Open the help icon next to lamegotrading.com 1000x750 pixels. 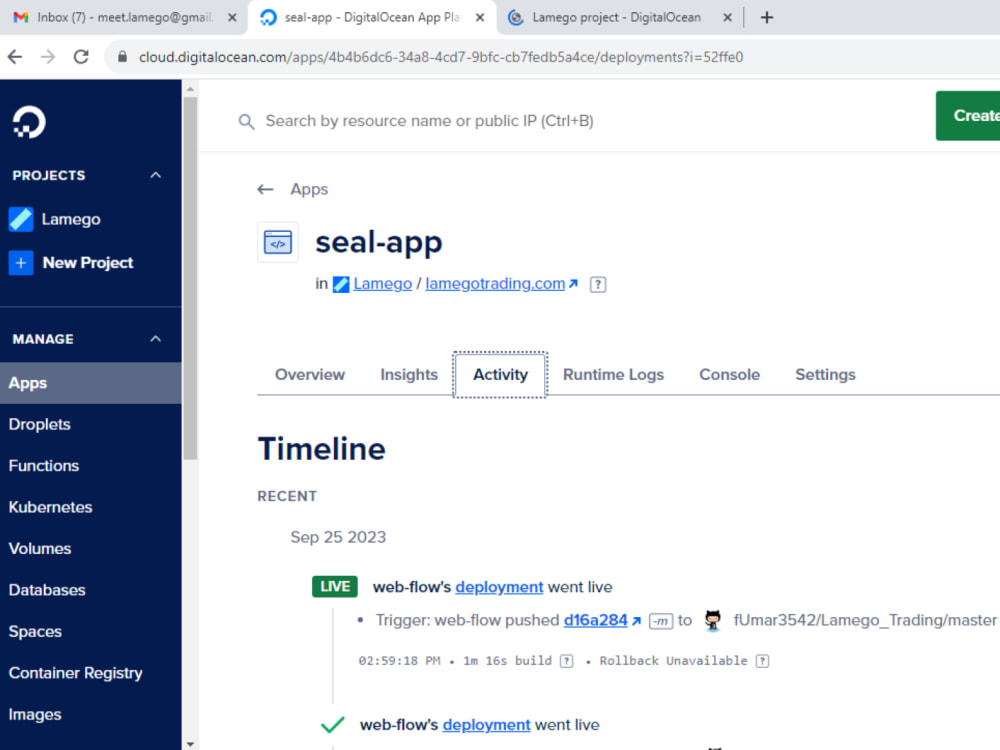coord(597,284)
